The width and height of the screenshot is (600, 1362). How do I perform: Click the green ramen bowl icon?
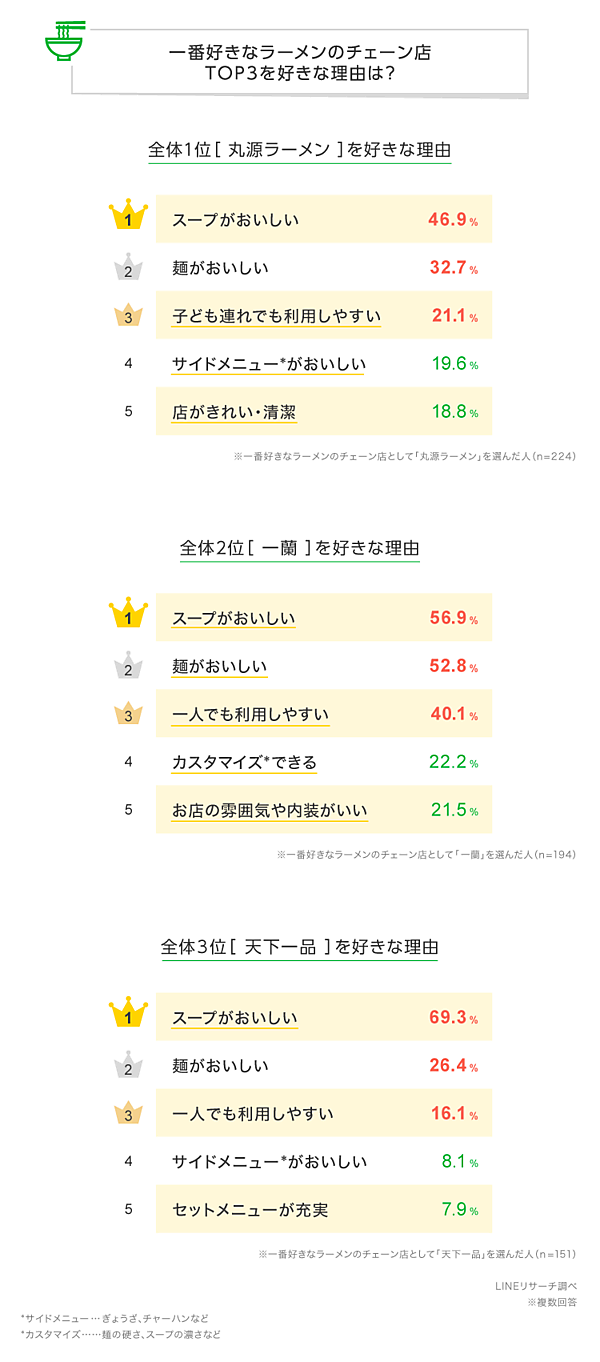click(x=63, y=43)
